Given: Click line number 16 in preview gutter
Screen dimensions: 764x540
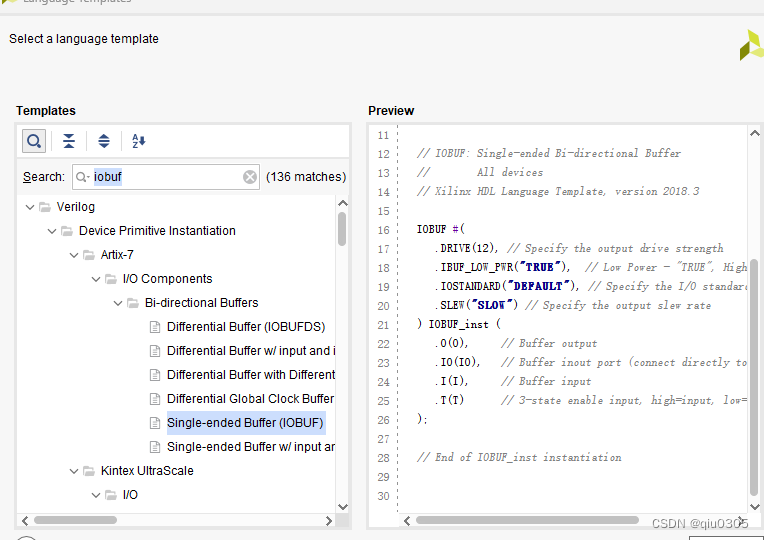Looking at the screenshot, I should click(383, 230).
